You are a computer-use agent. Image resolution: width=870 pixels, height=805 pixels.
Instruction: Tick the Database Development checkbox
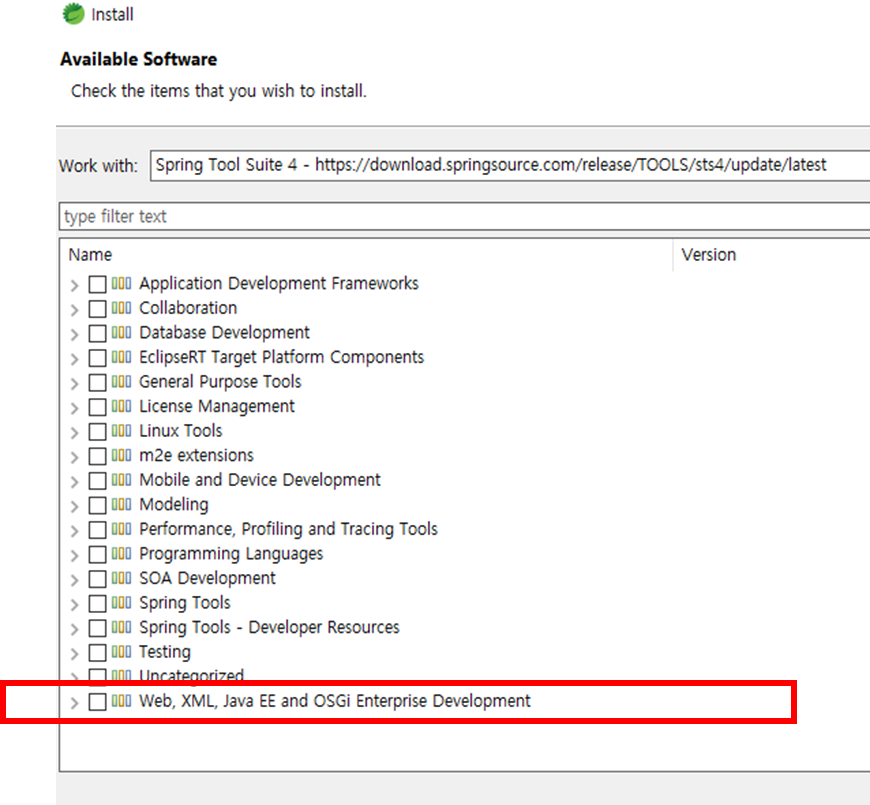point(97,333)
